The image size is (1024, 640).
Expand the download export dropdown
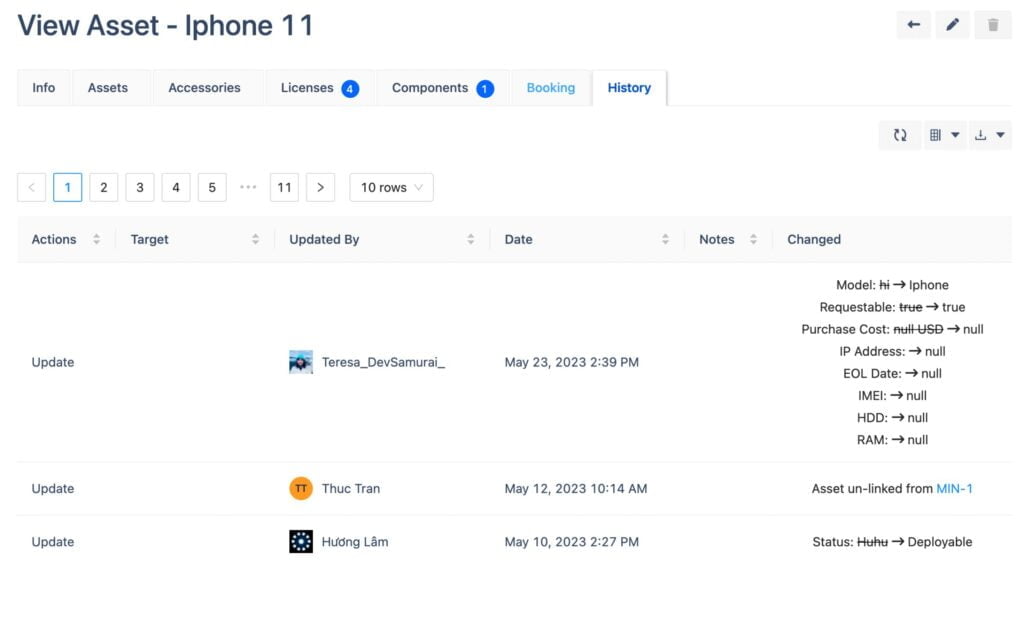click(x=989, y=135)
